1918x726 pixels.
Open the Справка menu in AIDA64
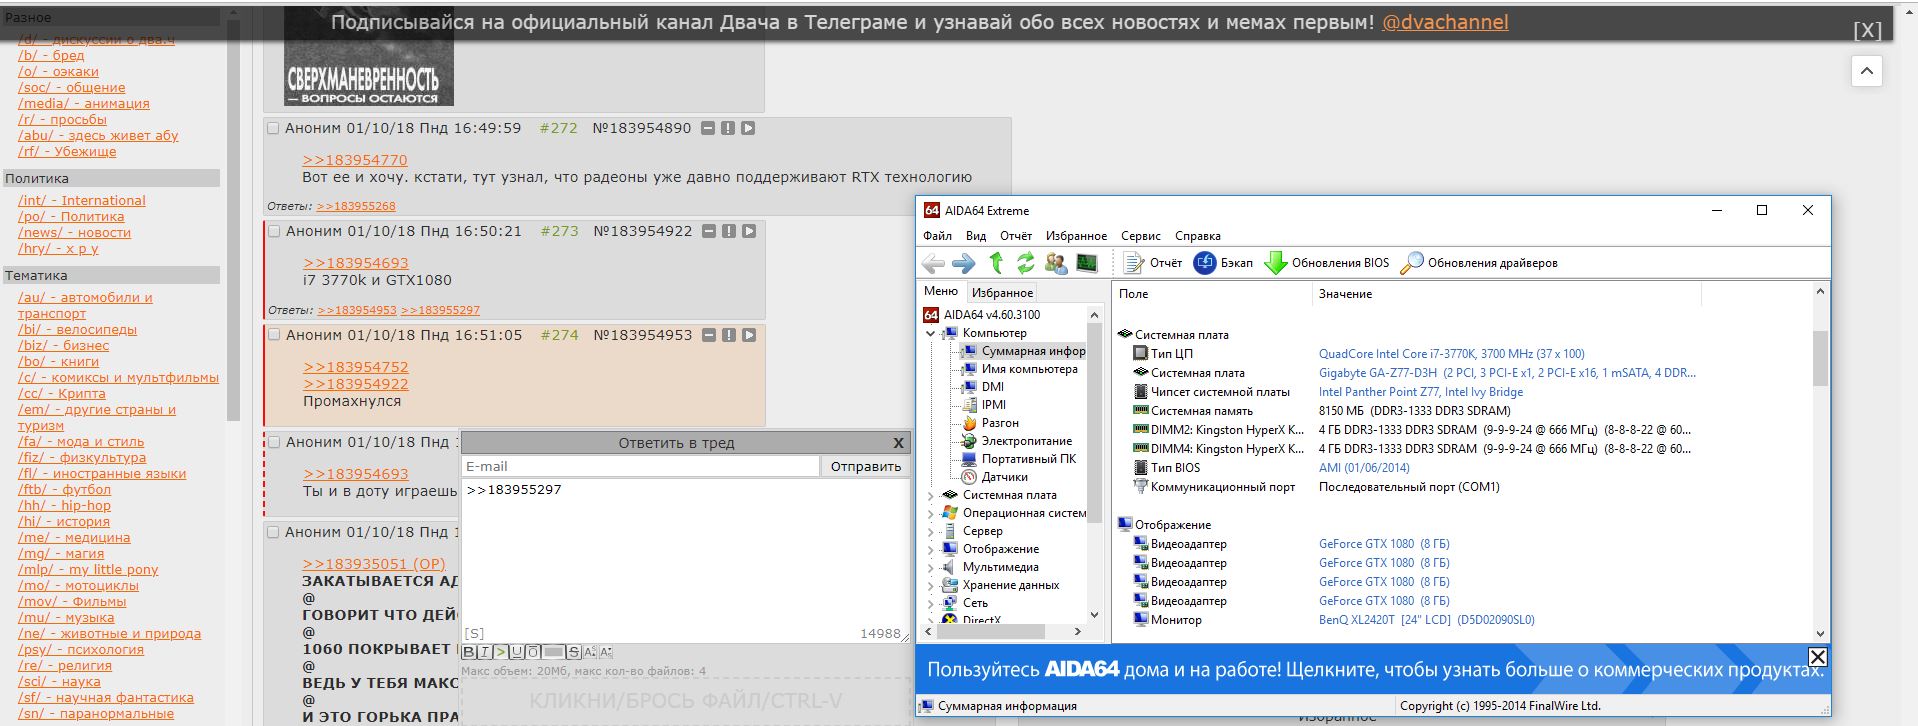point(1198,236)
